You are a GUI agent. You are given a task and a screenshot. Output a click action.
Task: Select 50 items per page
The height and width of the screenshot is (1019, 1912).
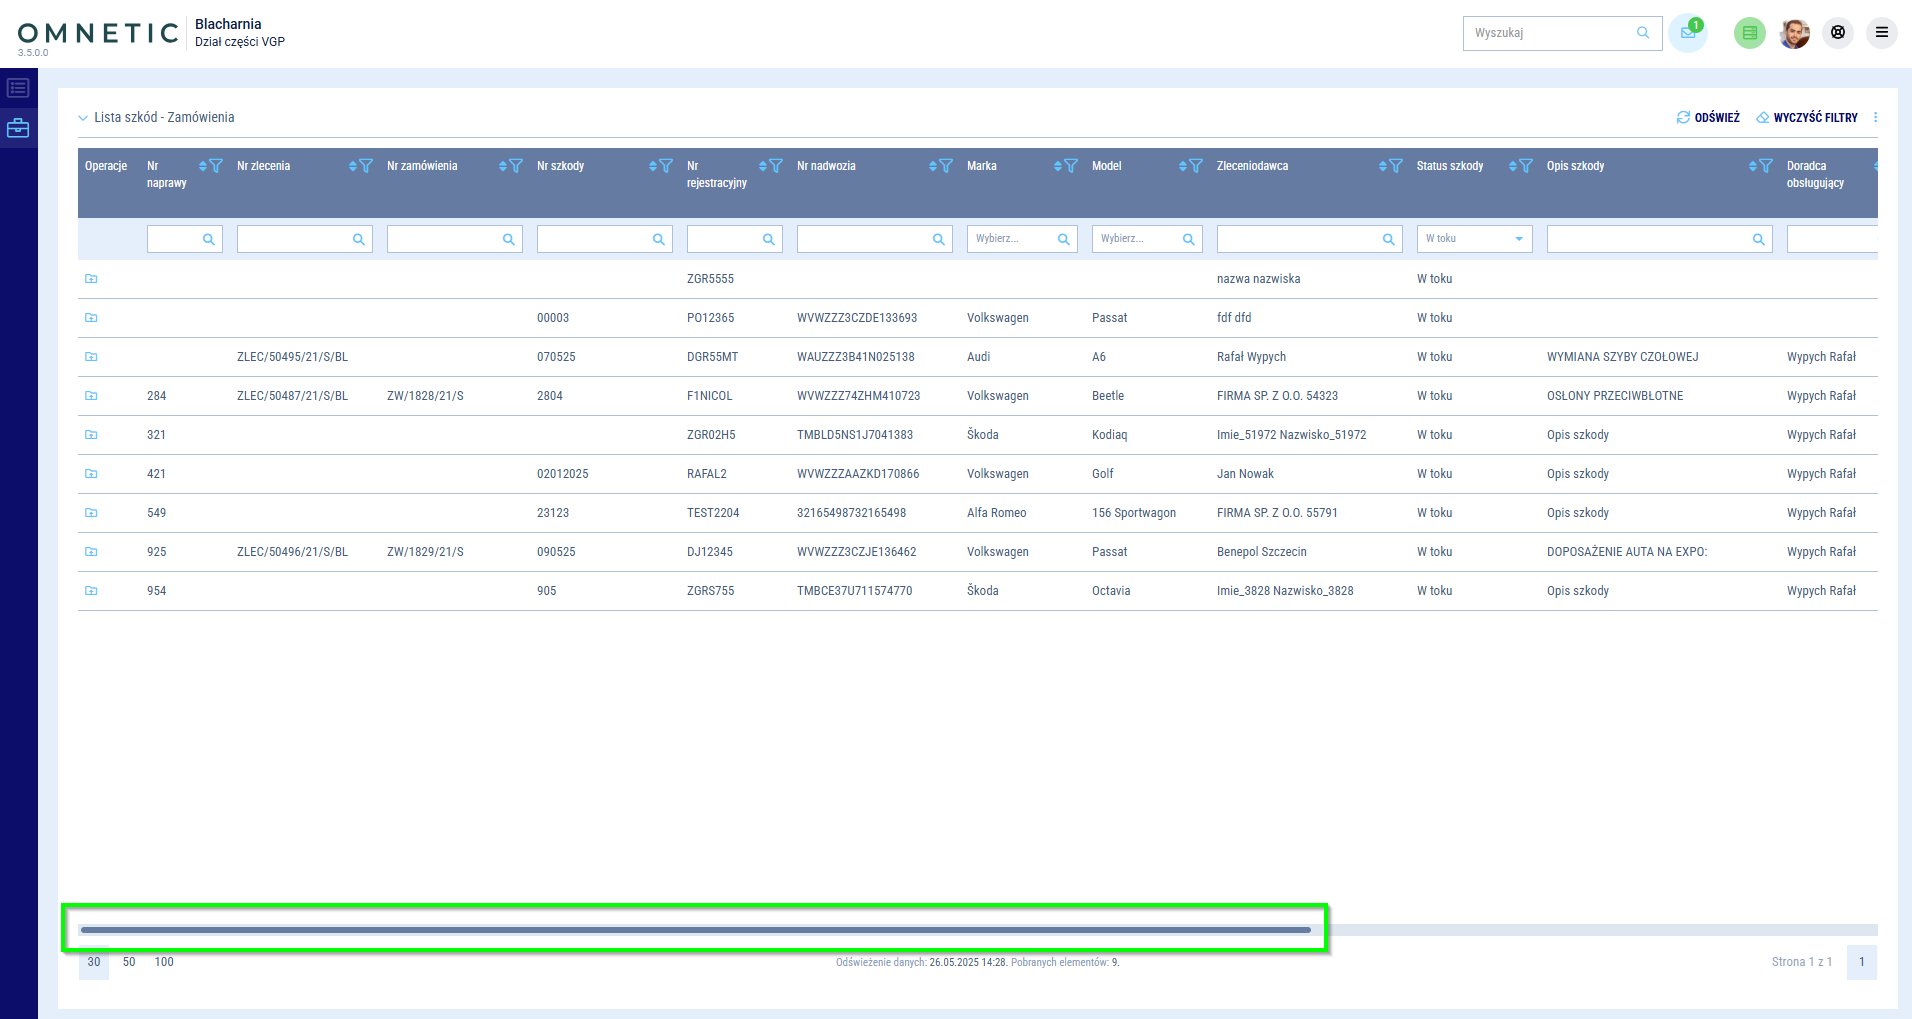[x=129, y=962]
